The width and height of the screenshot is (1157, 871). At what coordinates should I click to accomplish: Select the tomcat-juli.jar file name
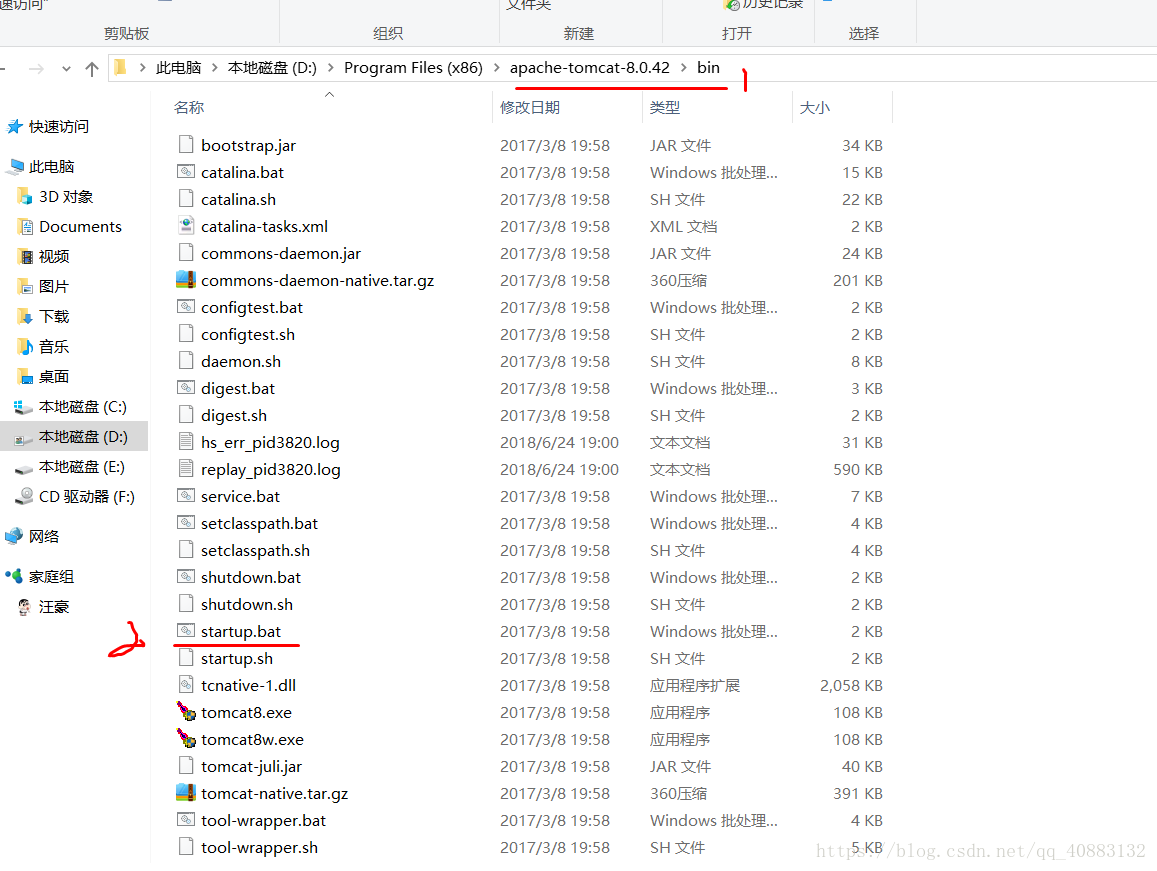[252, 766]
